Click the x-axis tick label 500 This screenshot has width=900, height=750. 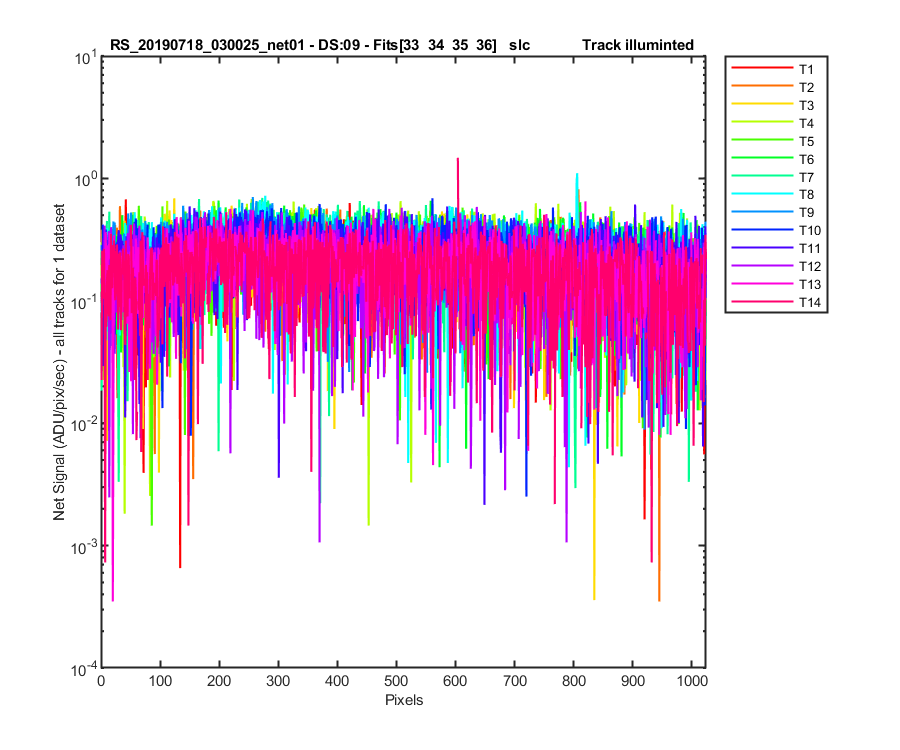(x=396, y=681)
